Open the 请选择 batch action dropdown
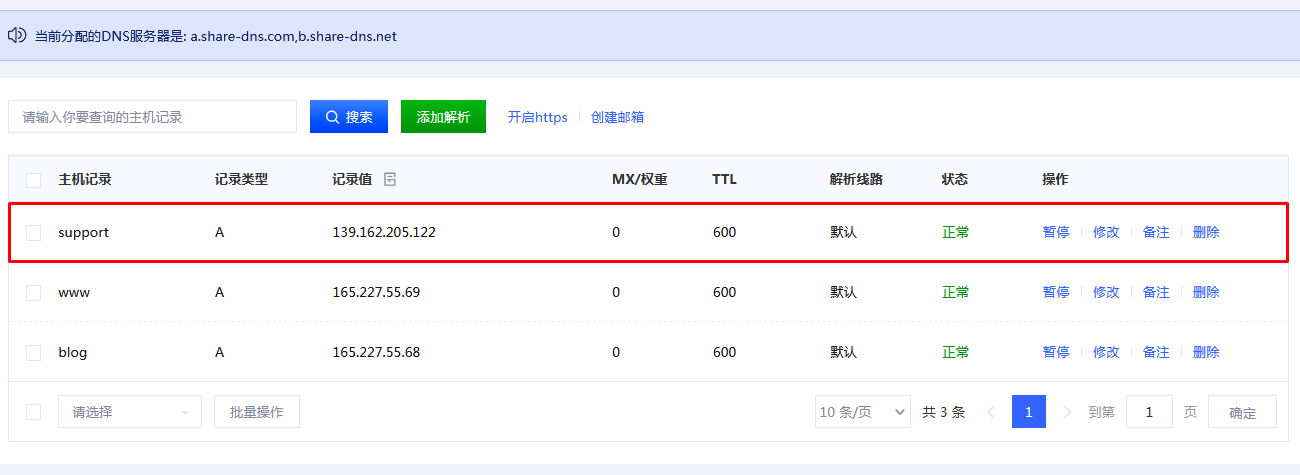 (130, 412)
